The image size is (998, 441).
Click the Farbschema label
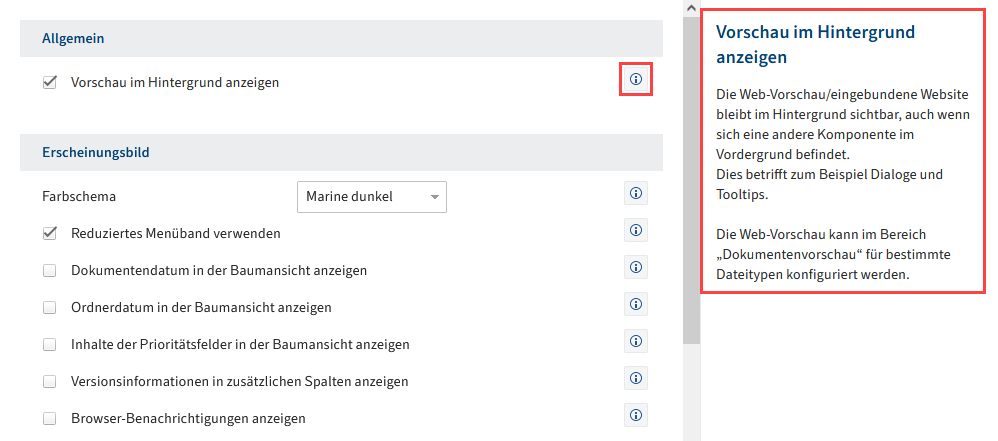(x=79, y=197)
